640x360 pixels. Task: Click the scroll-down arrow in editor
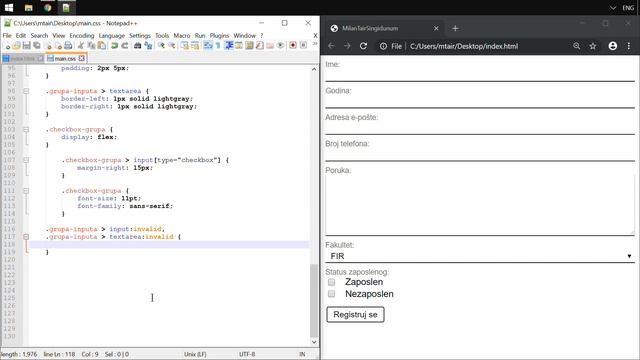pos(314,342)
